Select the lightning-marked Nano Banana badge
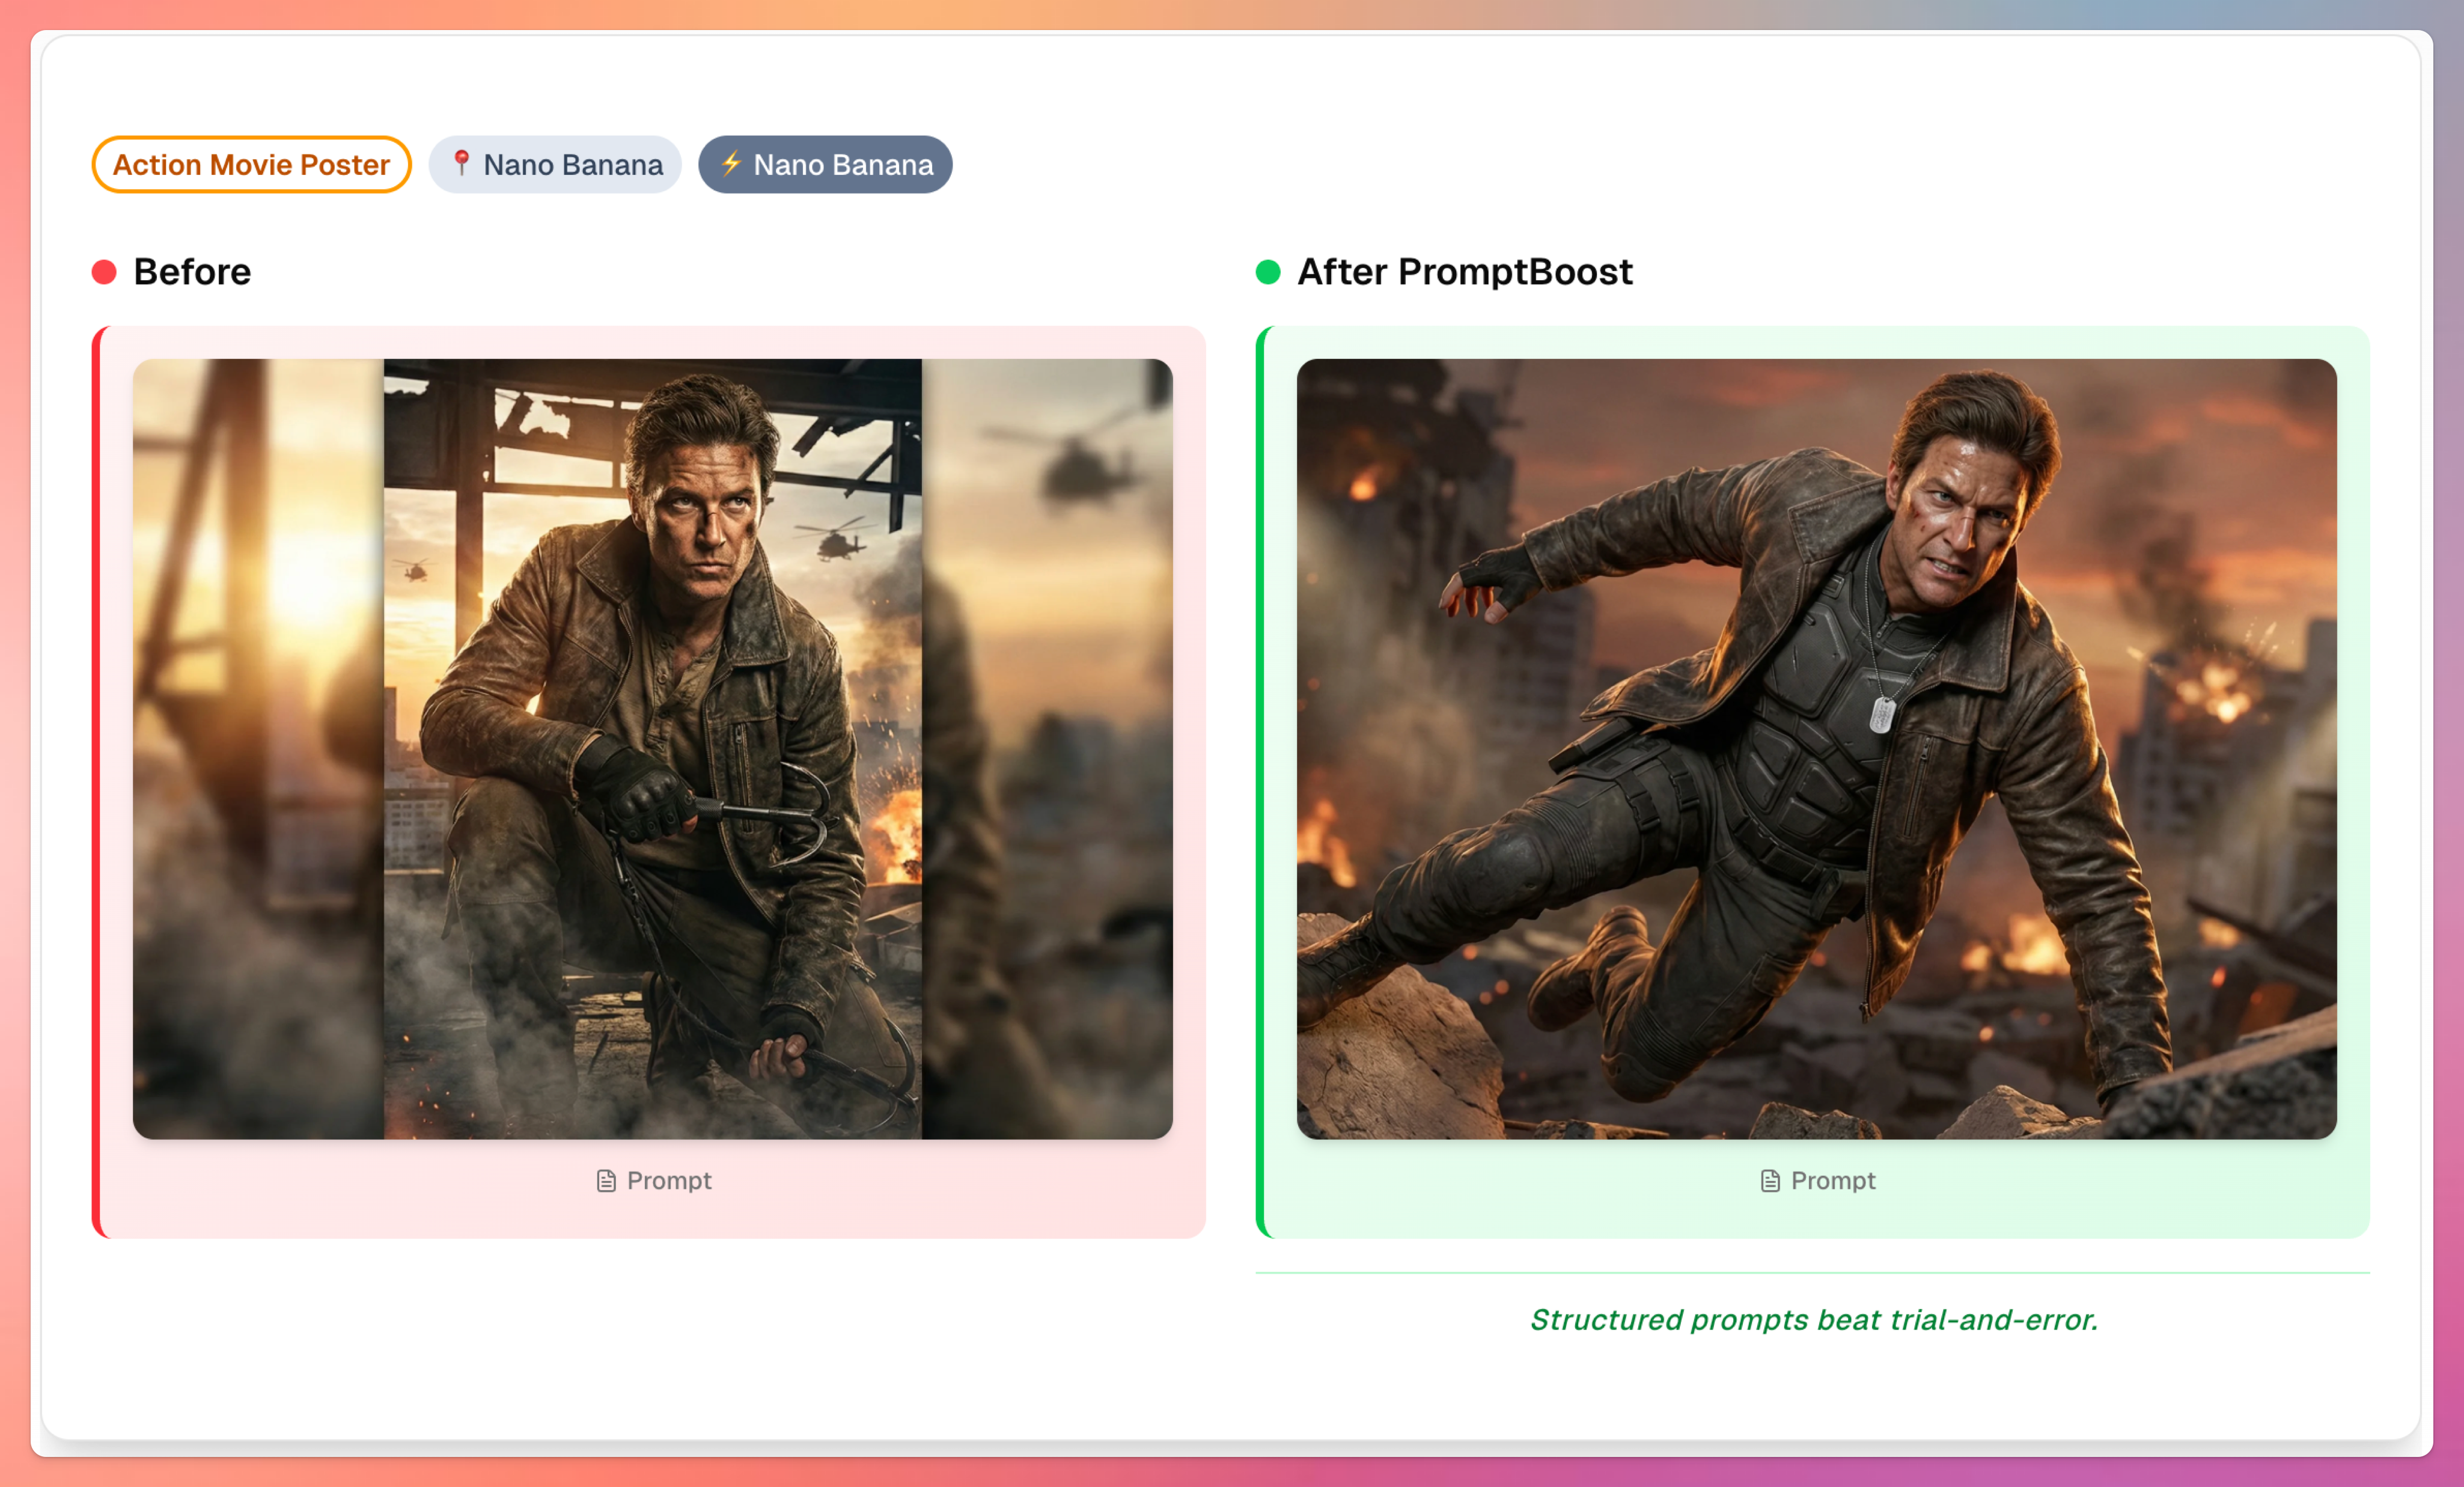 point(825,164)
